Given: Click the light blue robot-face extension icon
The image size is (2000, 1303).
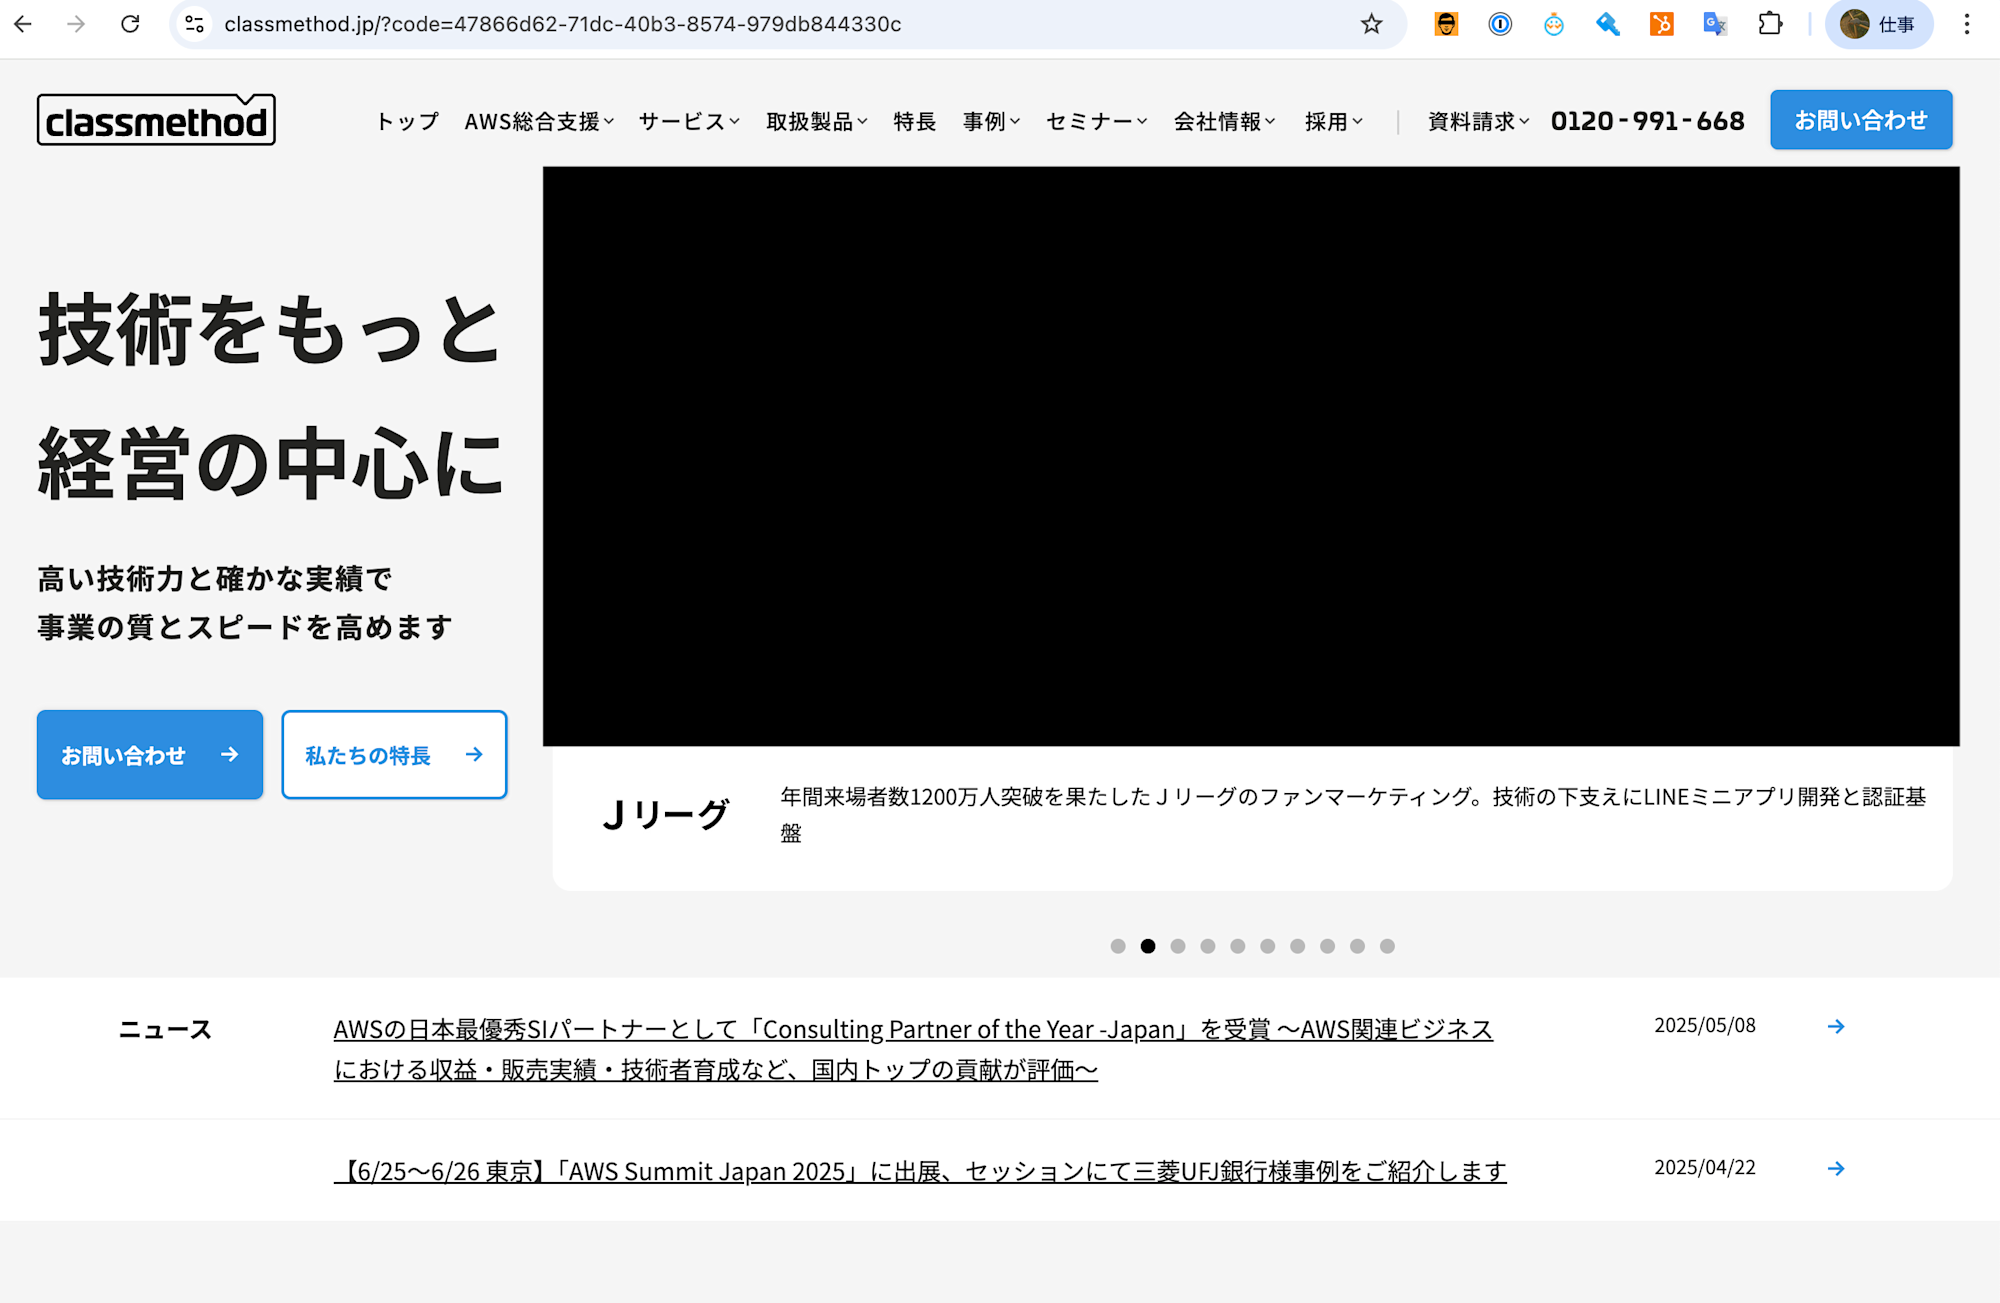Looking at the screenshot, I should click(1554, 24).
